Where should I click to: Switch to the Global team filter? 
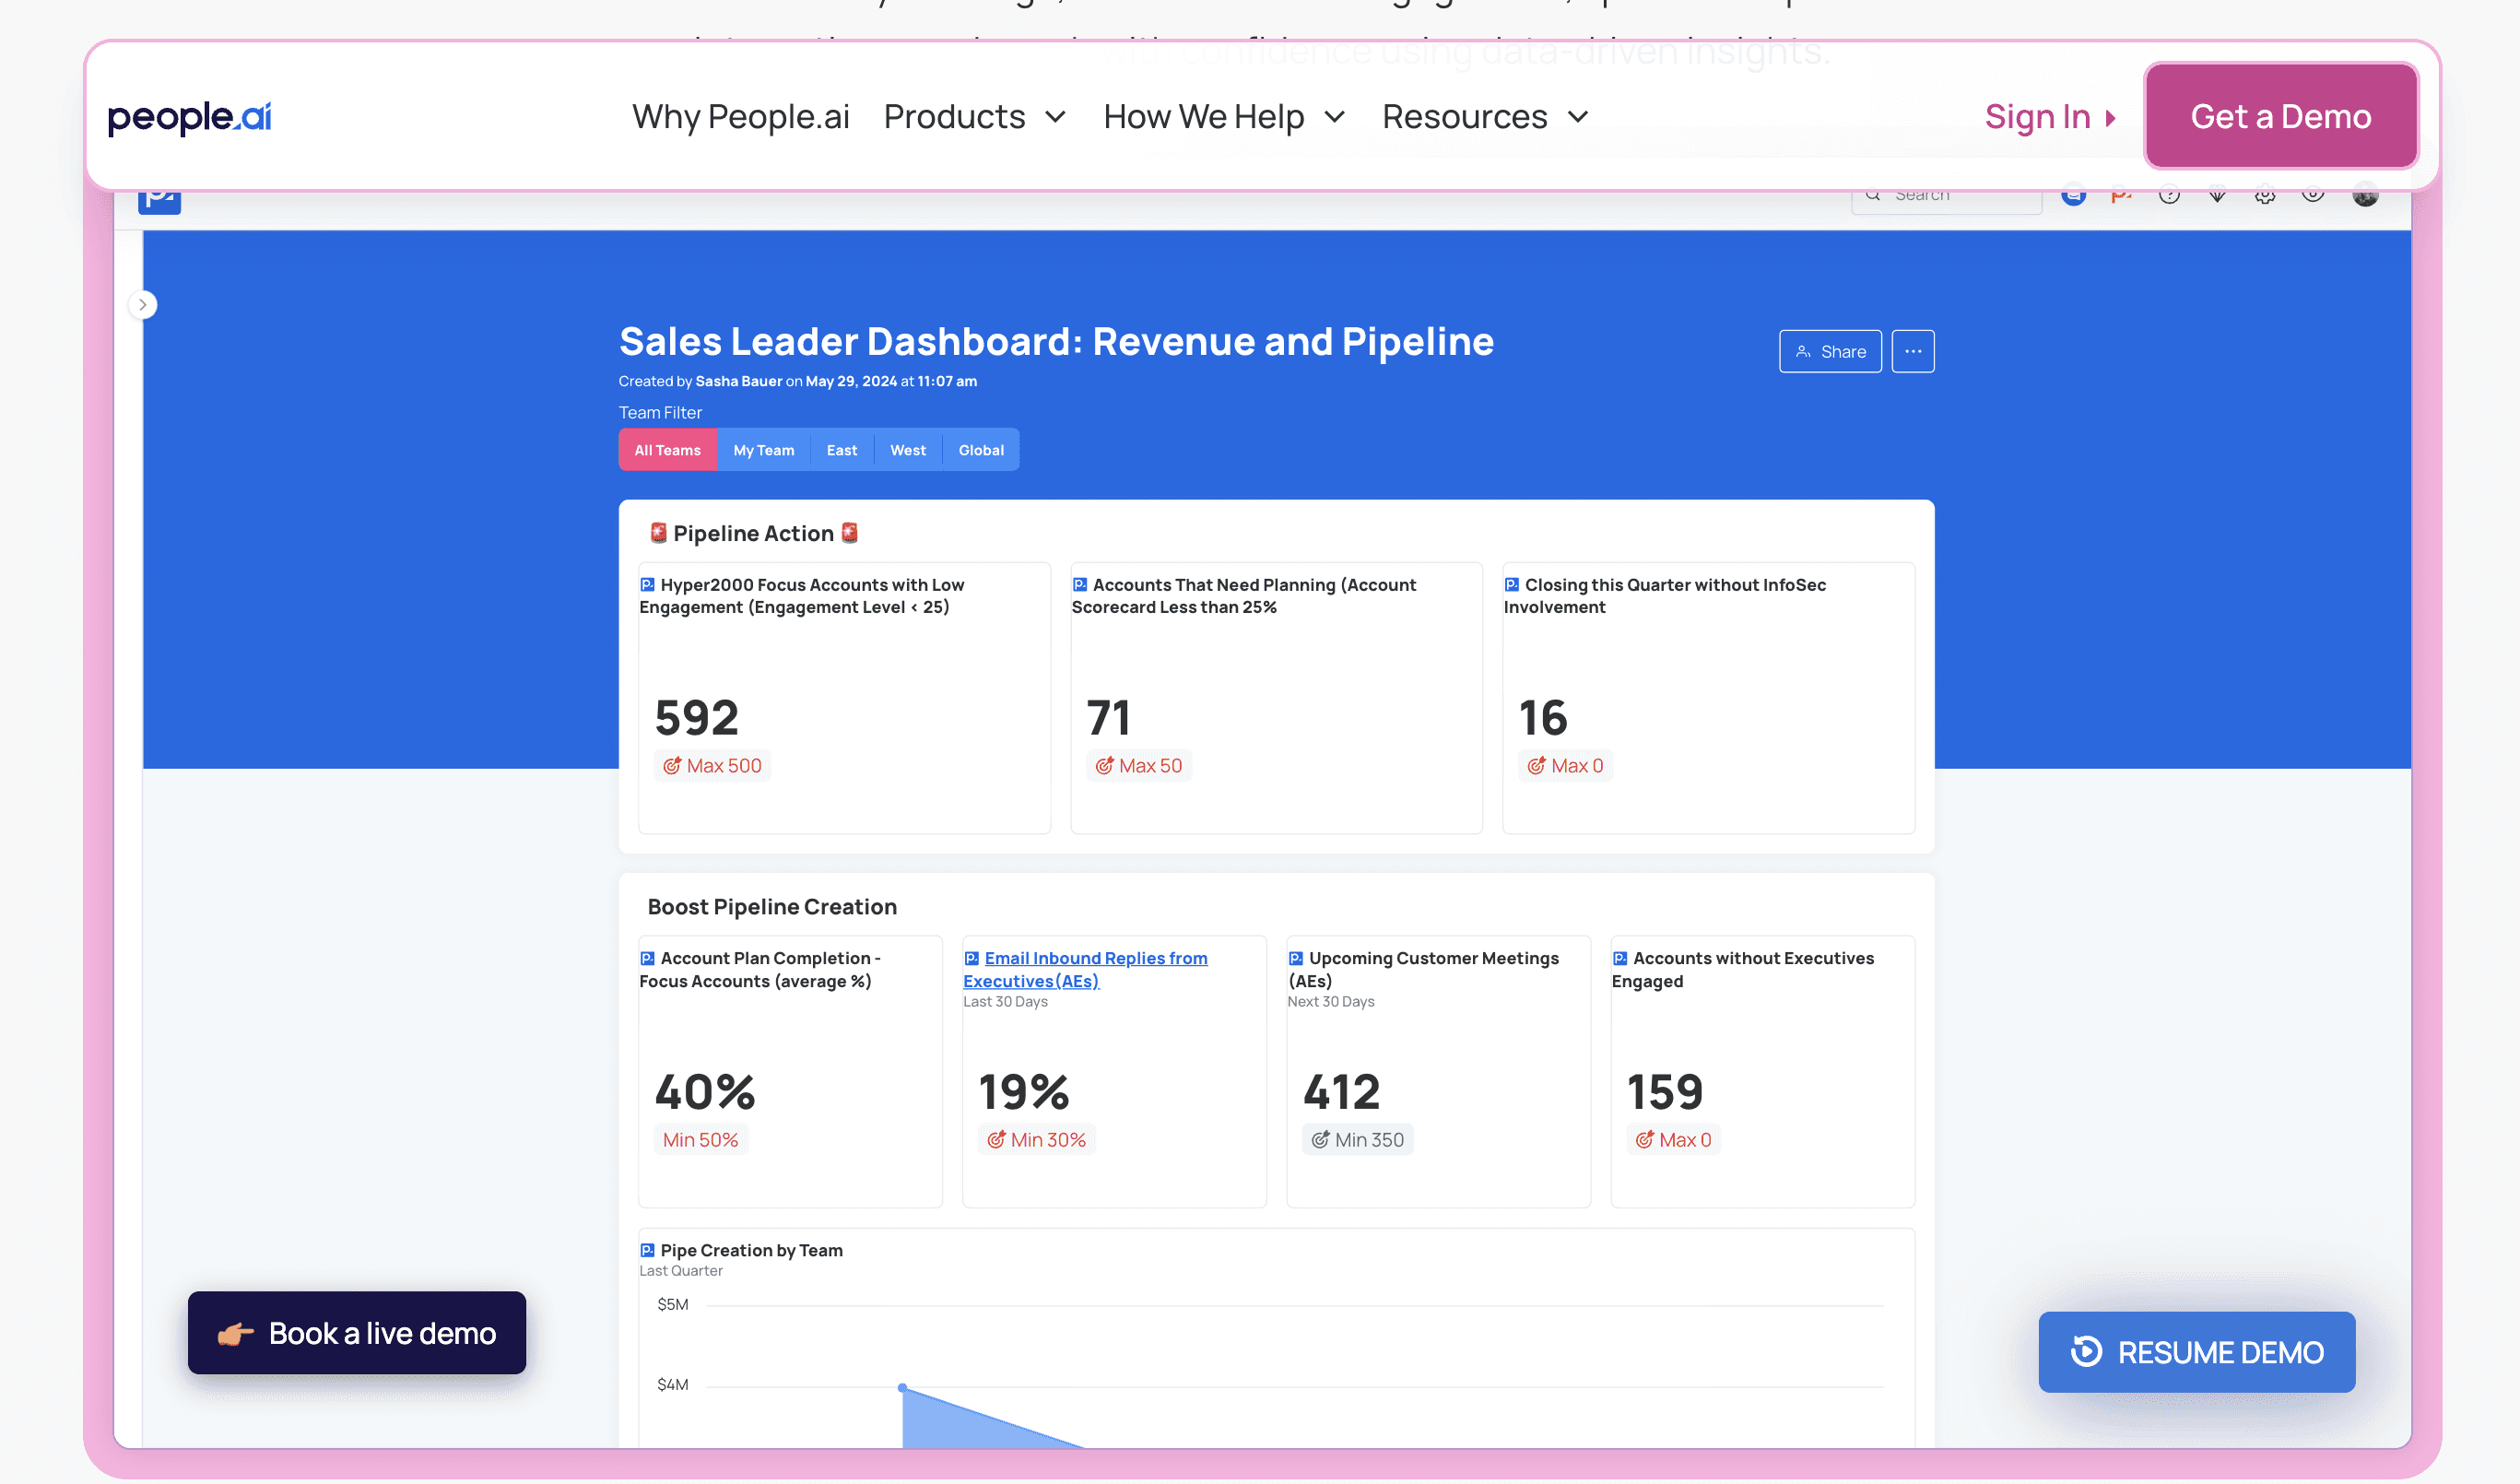(980, 449)
